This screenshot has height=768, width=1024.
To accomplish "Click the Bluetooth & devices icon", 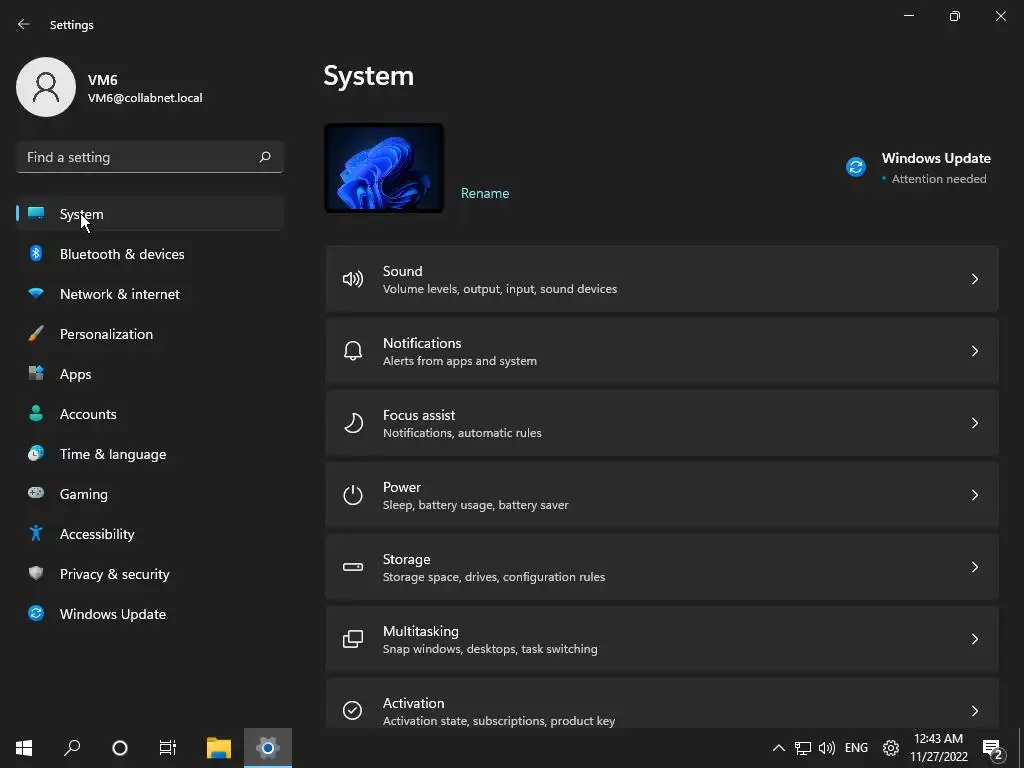I will 36,254.
